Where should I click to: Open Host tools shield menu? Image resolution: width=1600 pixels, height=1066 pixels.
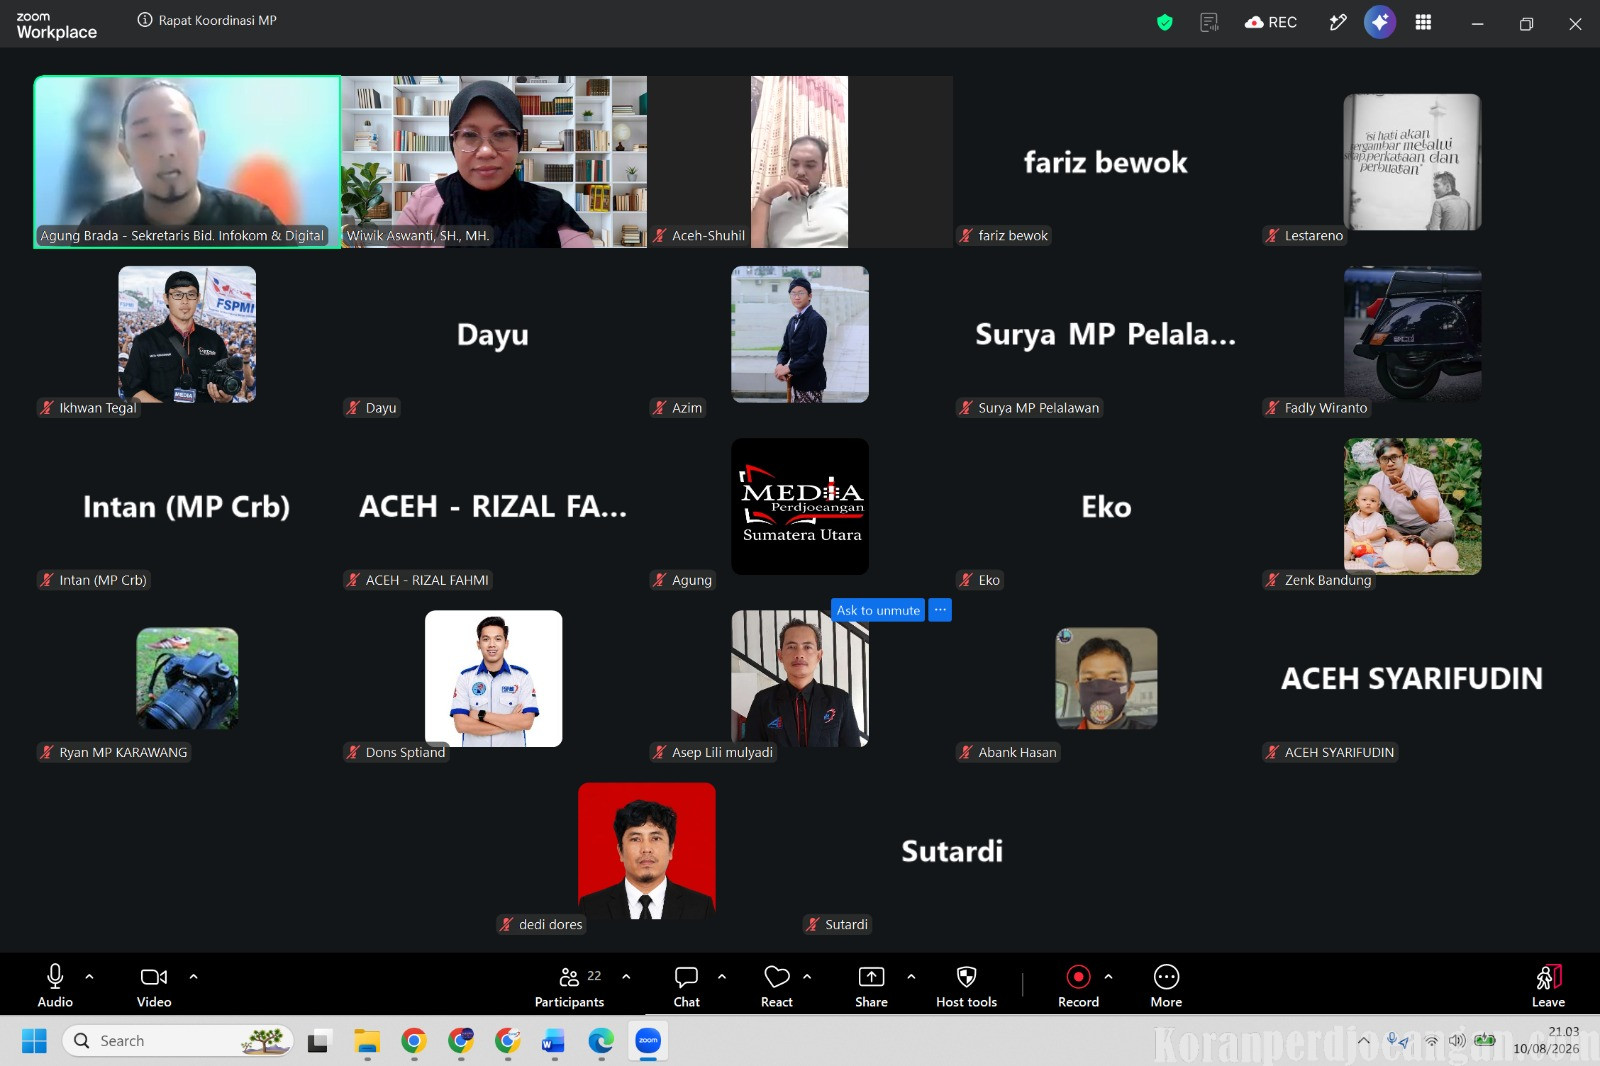click(966, 985)
